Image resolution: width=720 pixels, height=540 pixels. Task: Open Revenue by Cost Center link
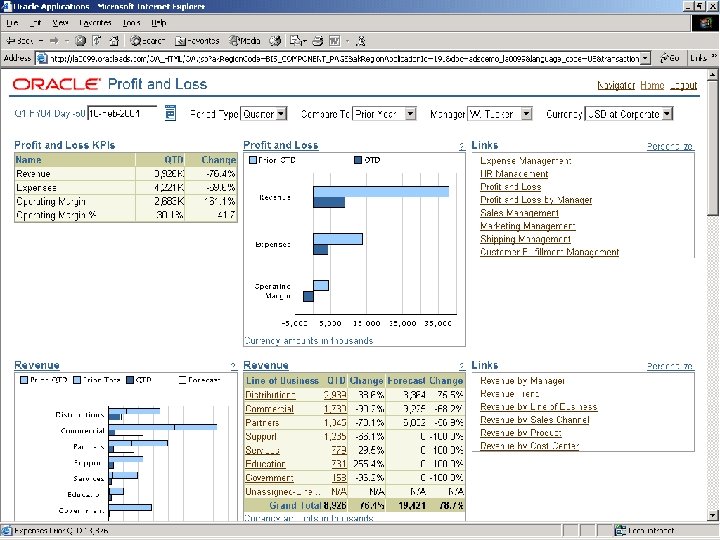[x=529, y=445]
